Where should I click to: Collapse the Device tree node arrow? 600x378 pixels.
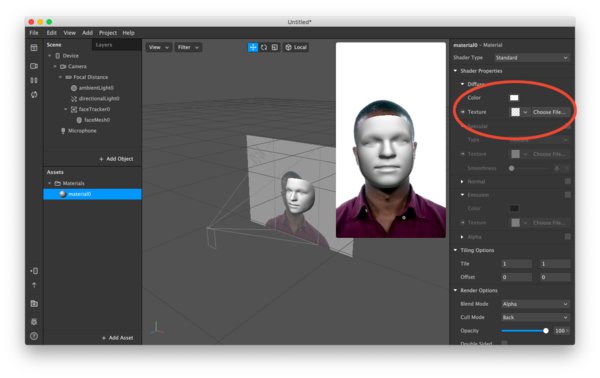[x=49, y=56]
